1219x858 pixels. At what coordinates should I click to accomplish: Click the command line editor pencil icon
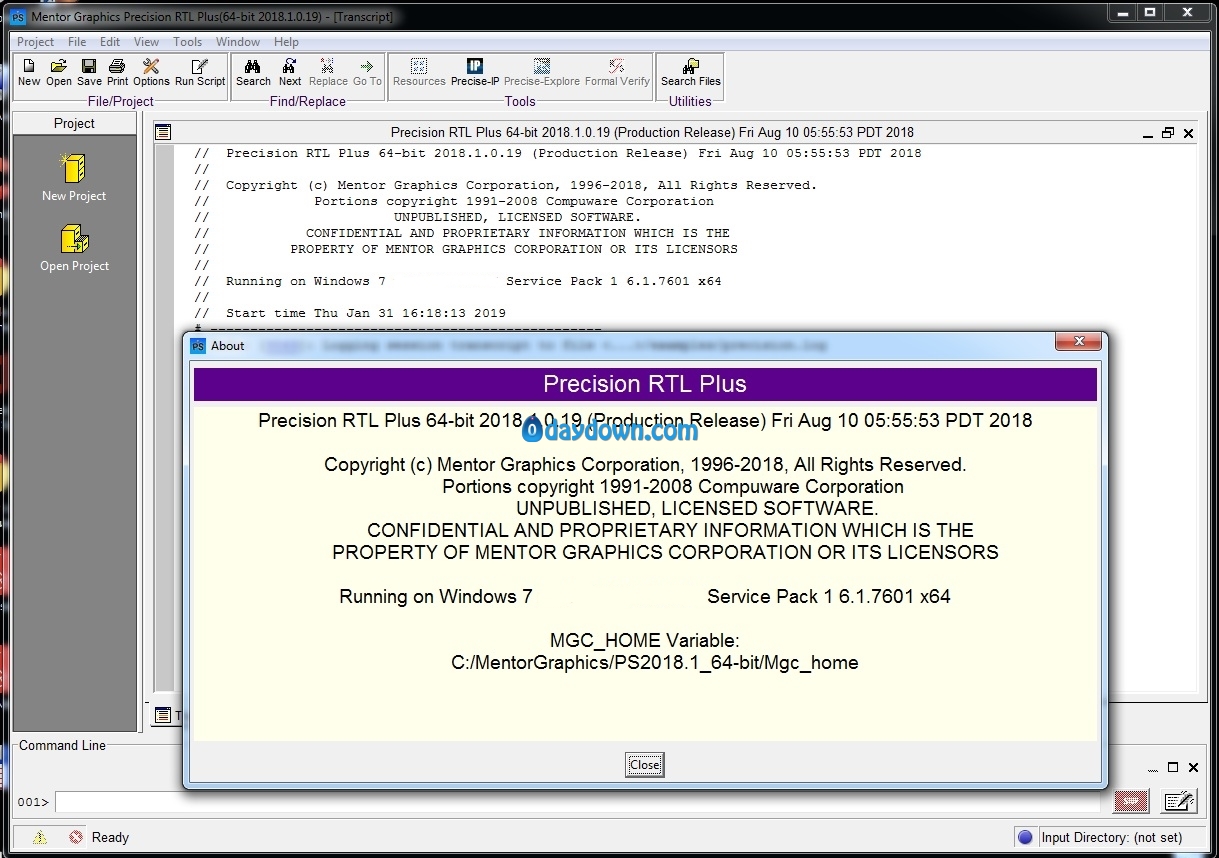click(1180, 801)
